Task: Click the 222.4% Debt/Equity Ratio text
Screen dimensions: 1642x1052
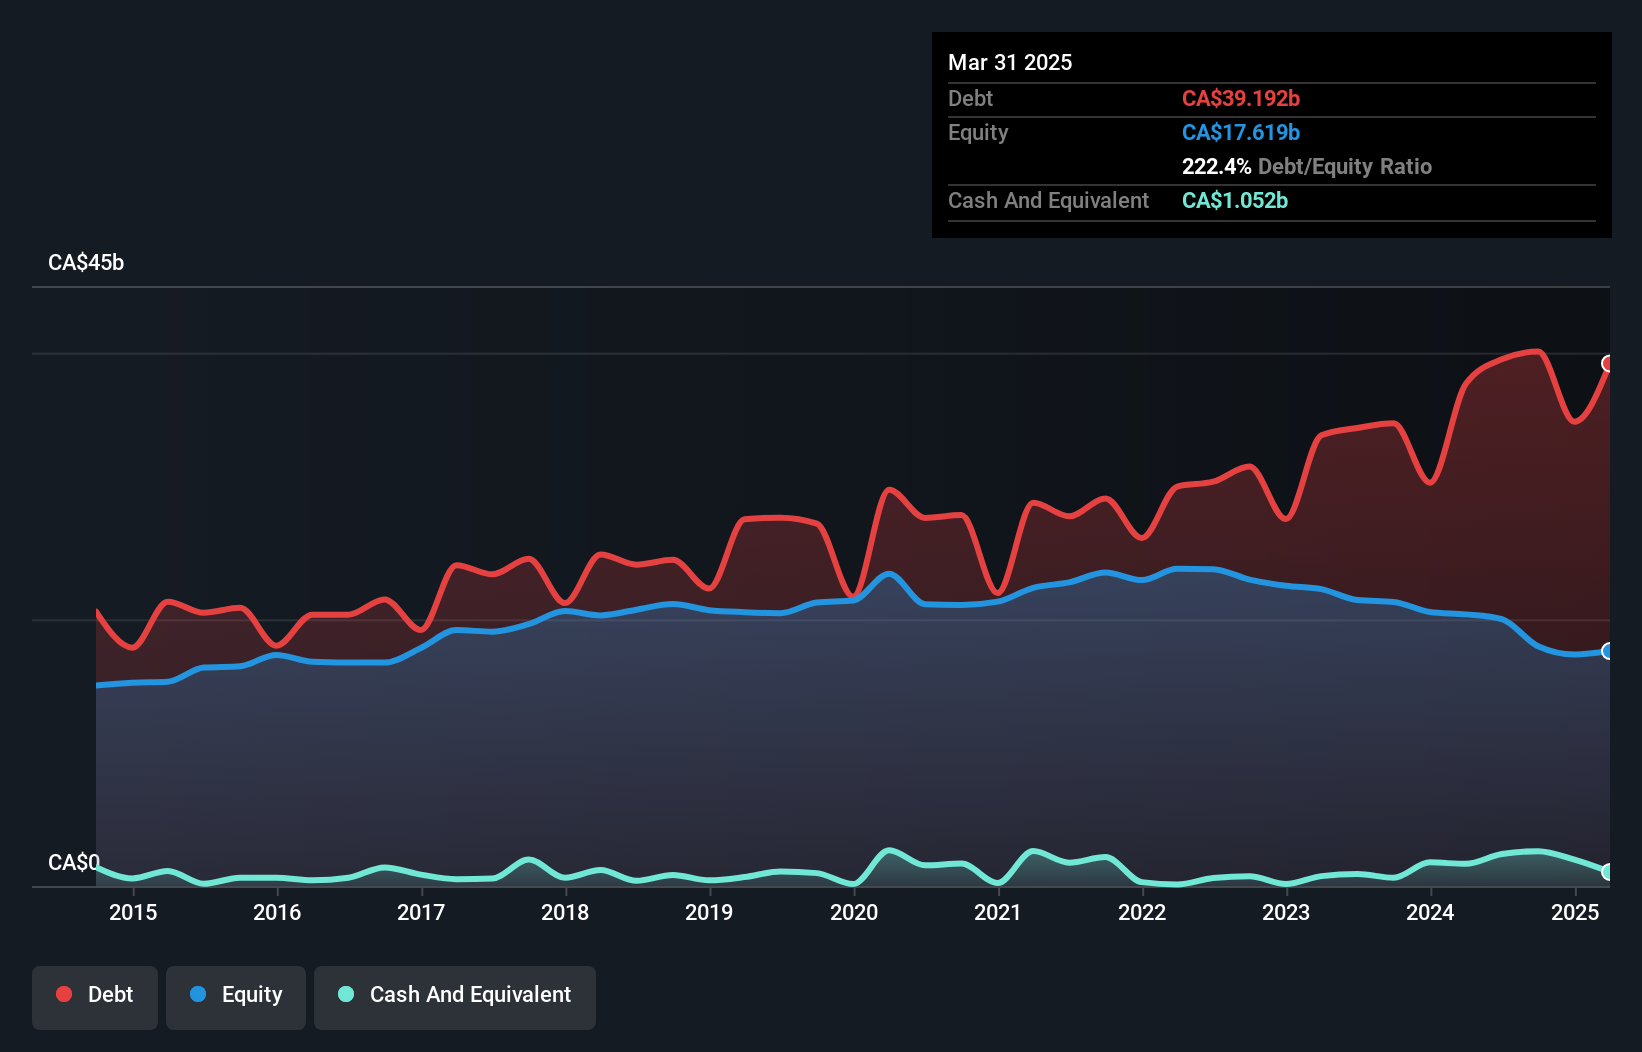Action: click(1307, 166)
